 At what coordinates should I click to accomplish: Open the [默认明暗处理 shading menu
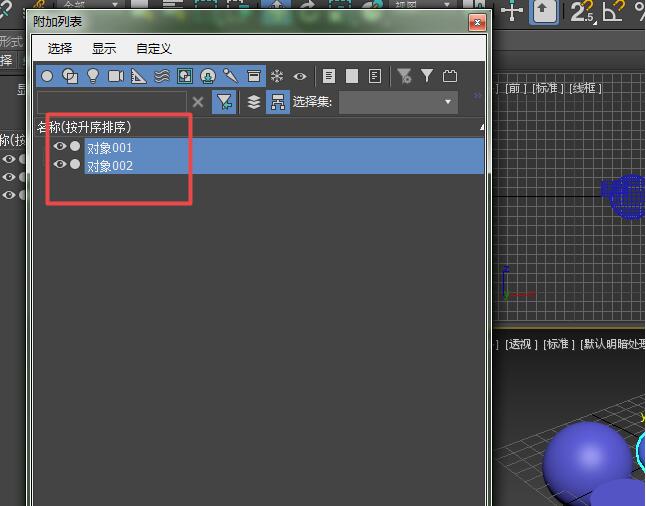pos(613,344)
